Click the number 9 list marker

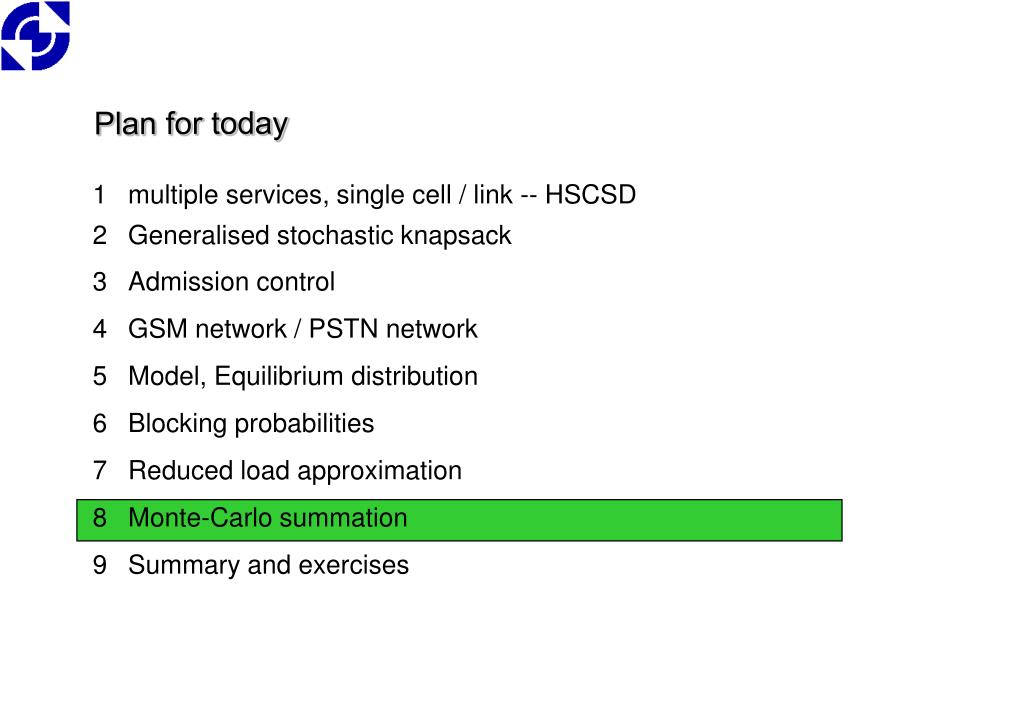(100, 565)
